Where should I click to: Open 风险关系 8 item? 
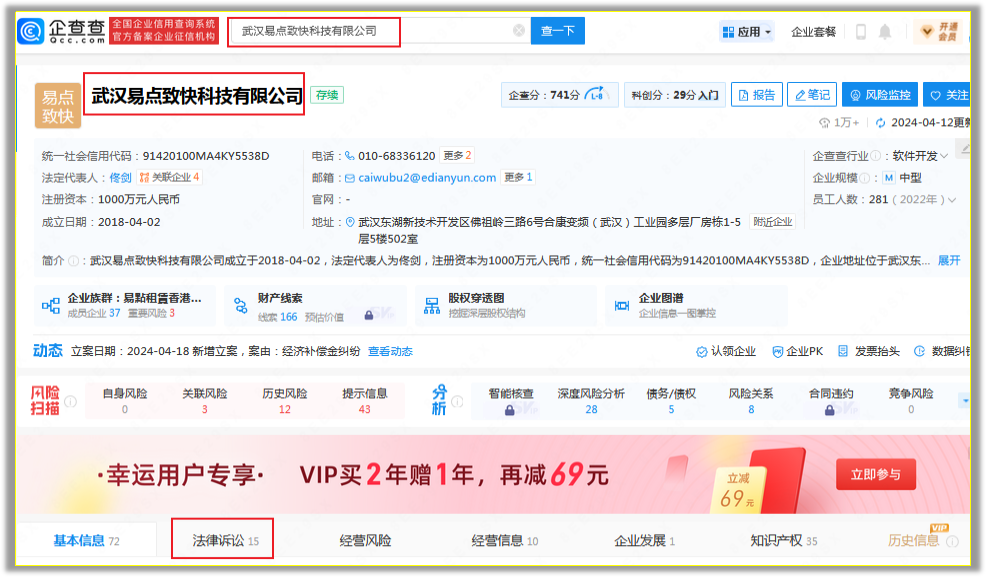pyautogui.click(x=751, y=400)
